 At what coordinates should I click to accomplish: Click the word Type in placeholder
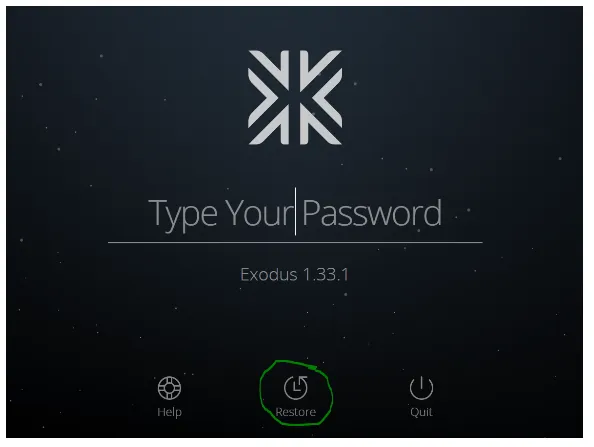(183, 214)
